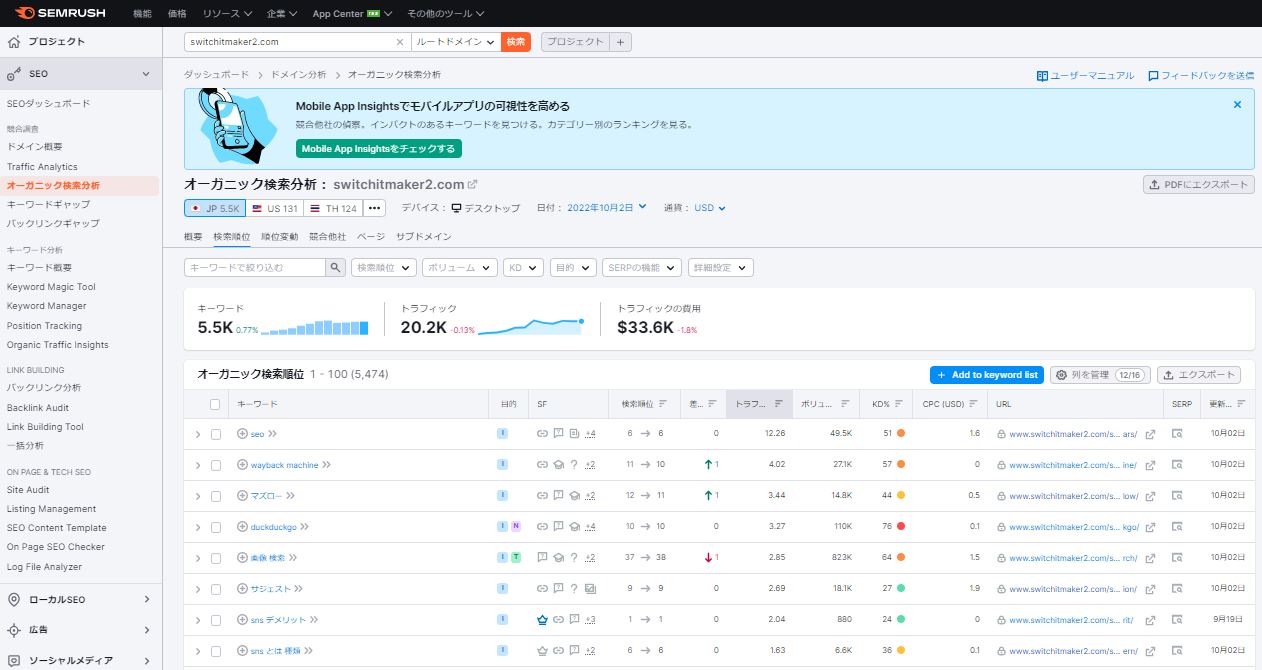Open the KD filter dropdown
Screen dimensions: 1262x670
(x=523, y=268)
